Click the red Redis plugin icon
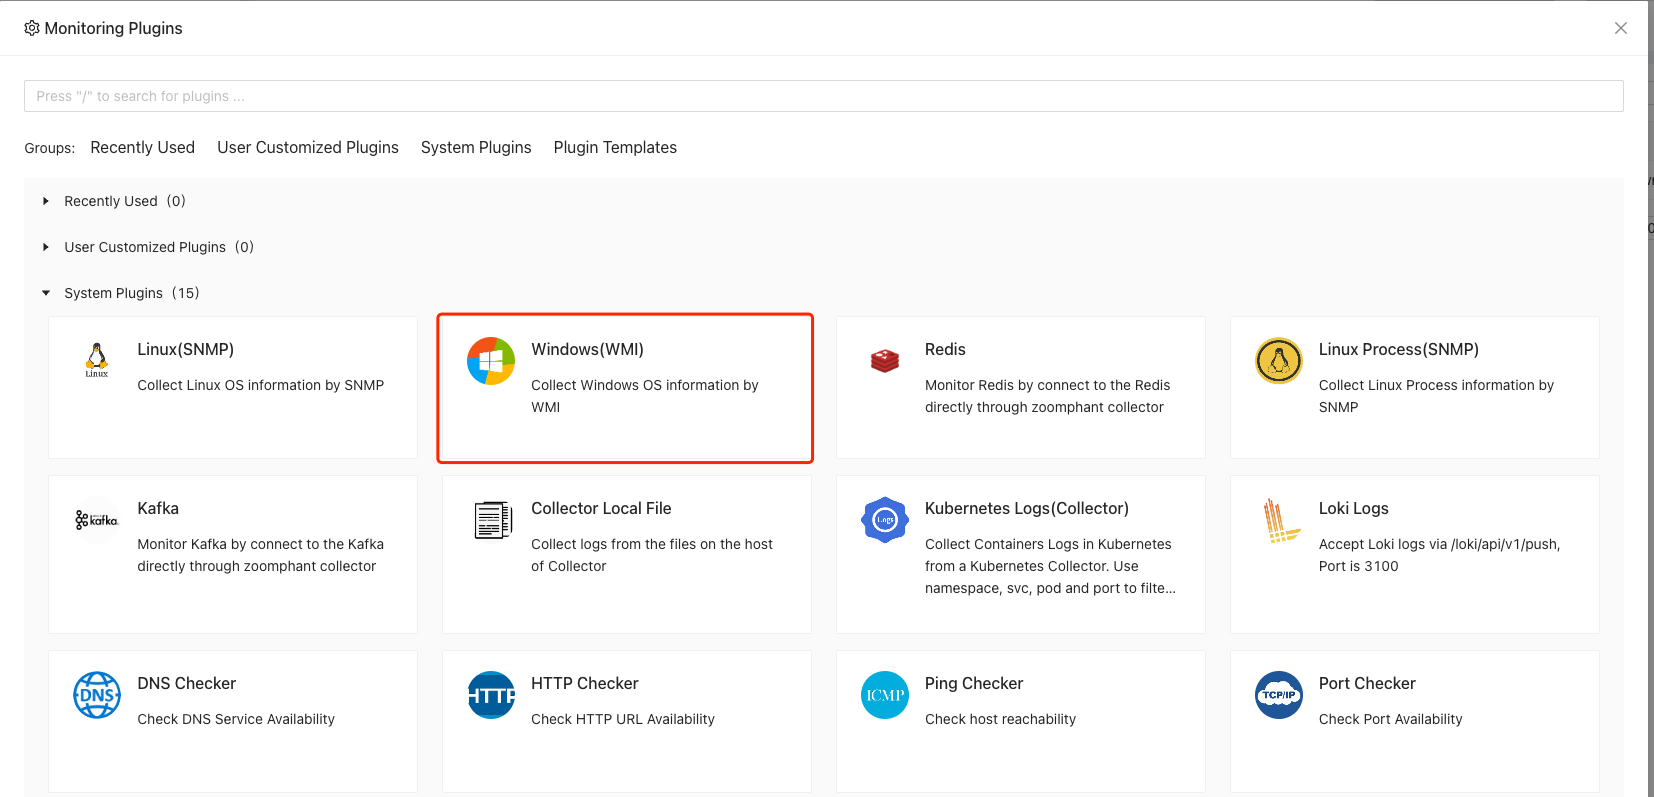The height and width of the screenshot is (797, 1654). click(x=884, y=361)
